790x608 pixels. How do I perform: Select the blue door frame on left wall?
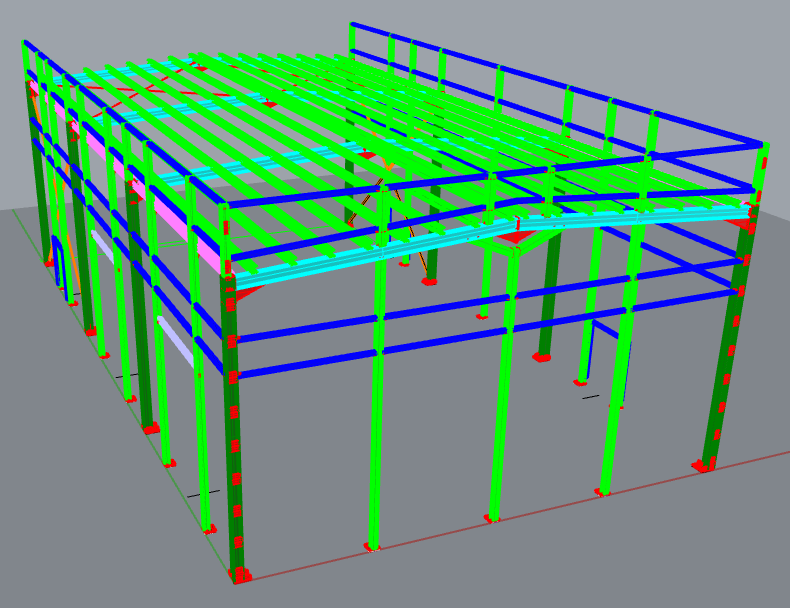[62, 265]
